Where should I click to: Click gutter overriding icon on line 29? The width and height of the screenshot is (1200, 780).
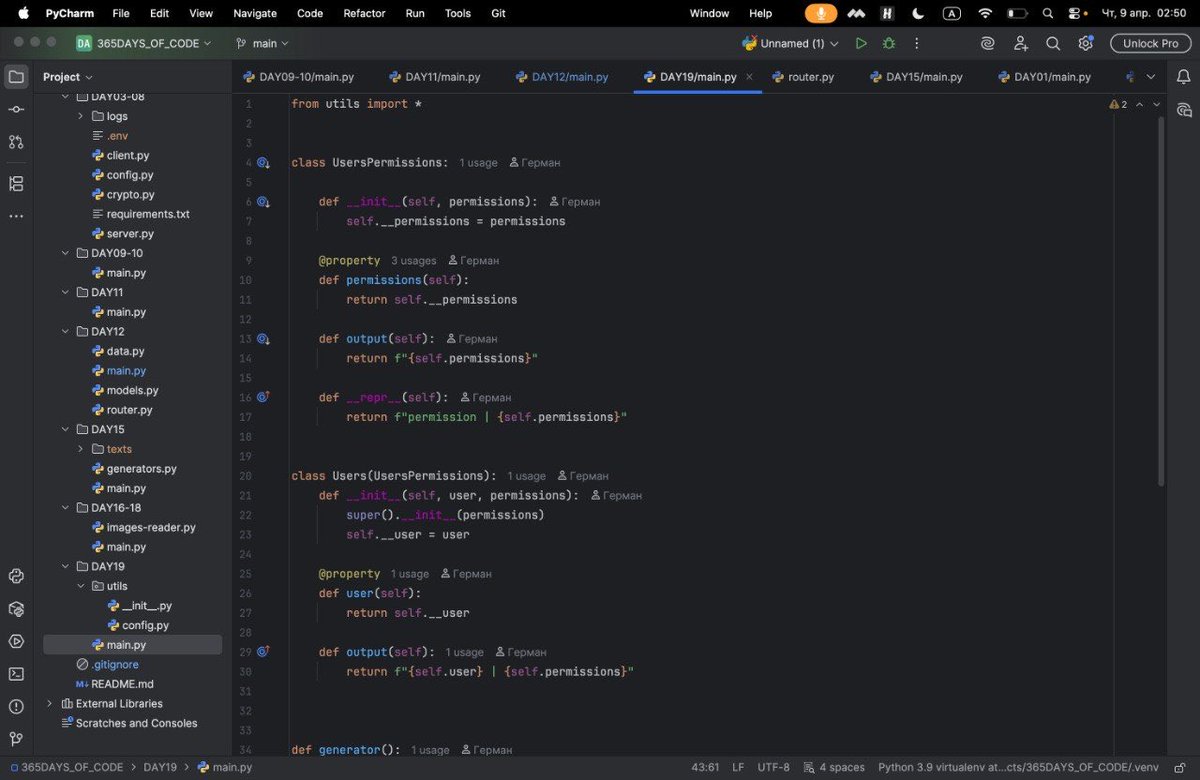[263, 652]
